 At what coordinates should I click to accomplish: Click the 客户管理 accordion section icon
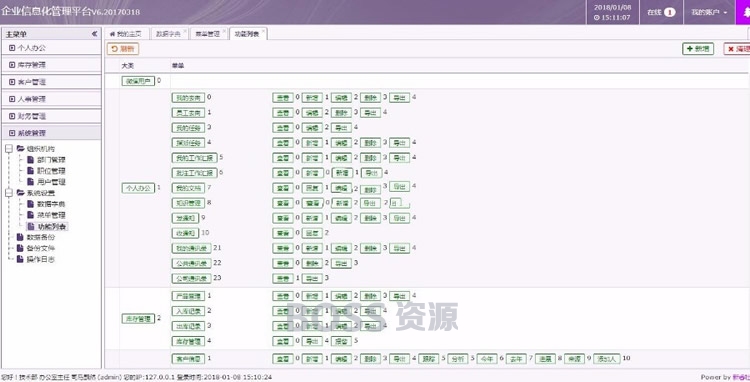click(x=12, y=82)
